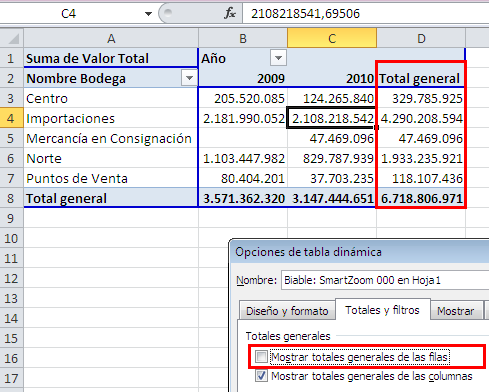Click the Select All corner button
Image resolution: width=489 pixels, height=392 pixels.
pyautogui.click(x=12, y=38)
